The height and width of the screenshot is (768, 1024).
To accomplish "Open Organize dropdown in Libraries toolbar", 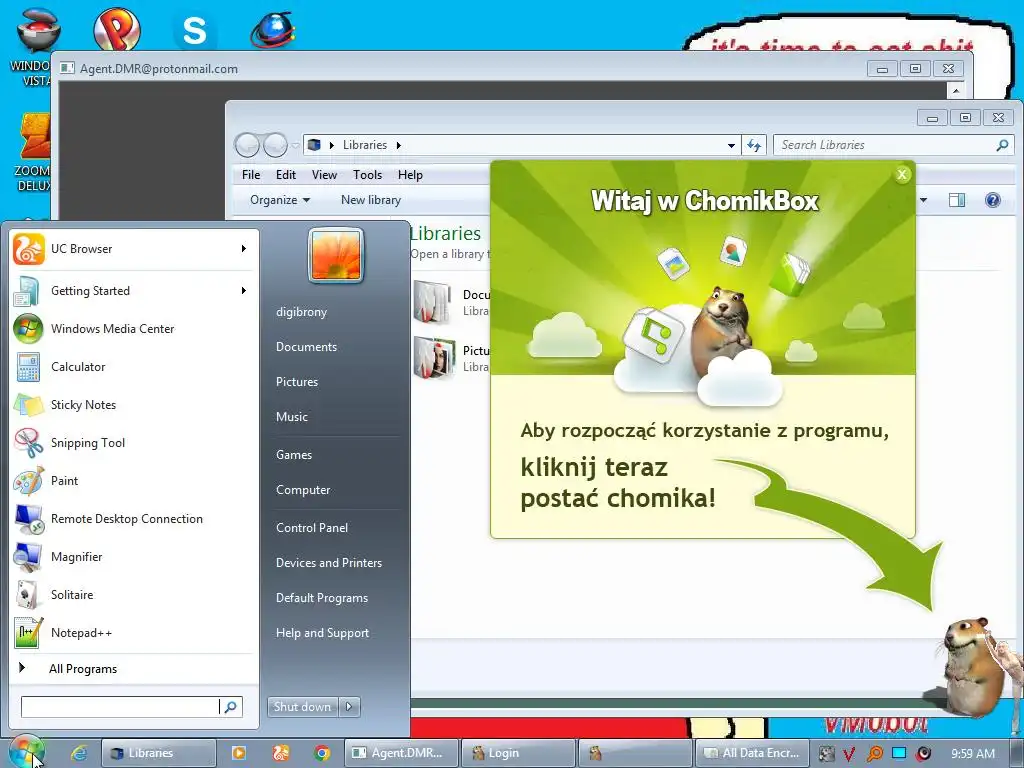I will 280,200.
